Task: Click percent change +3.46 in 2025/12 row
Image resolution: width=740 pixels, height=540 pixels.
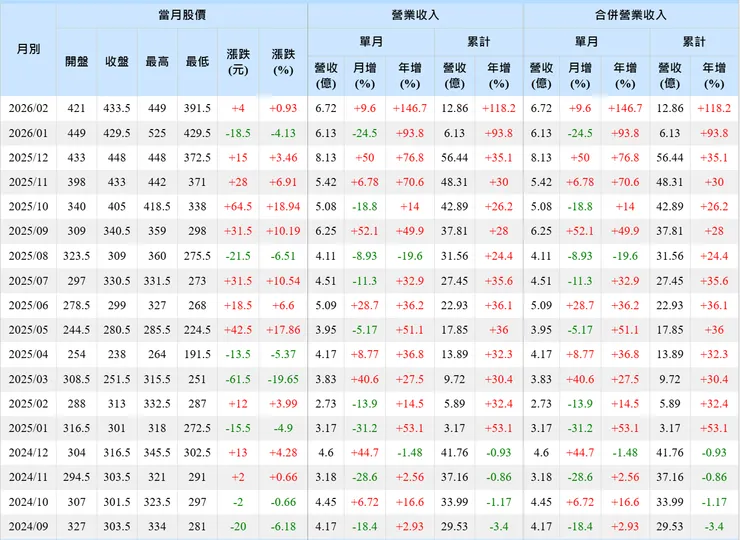Action: tap(283, 157)
